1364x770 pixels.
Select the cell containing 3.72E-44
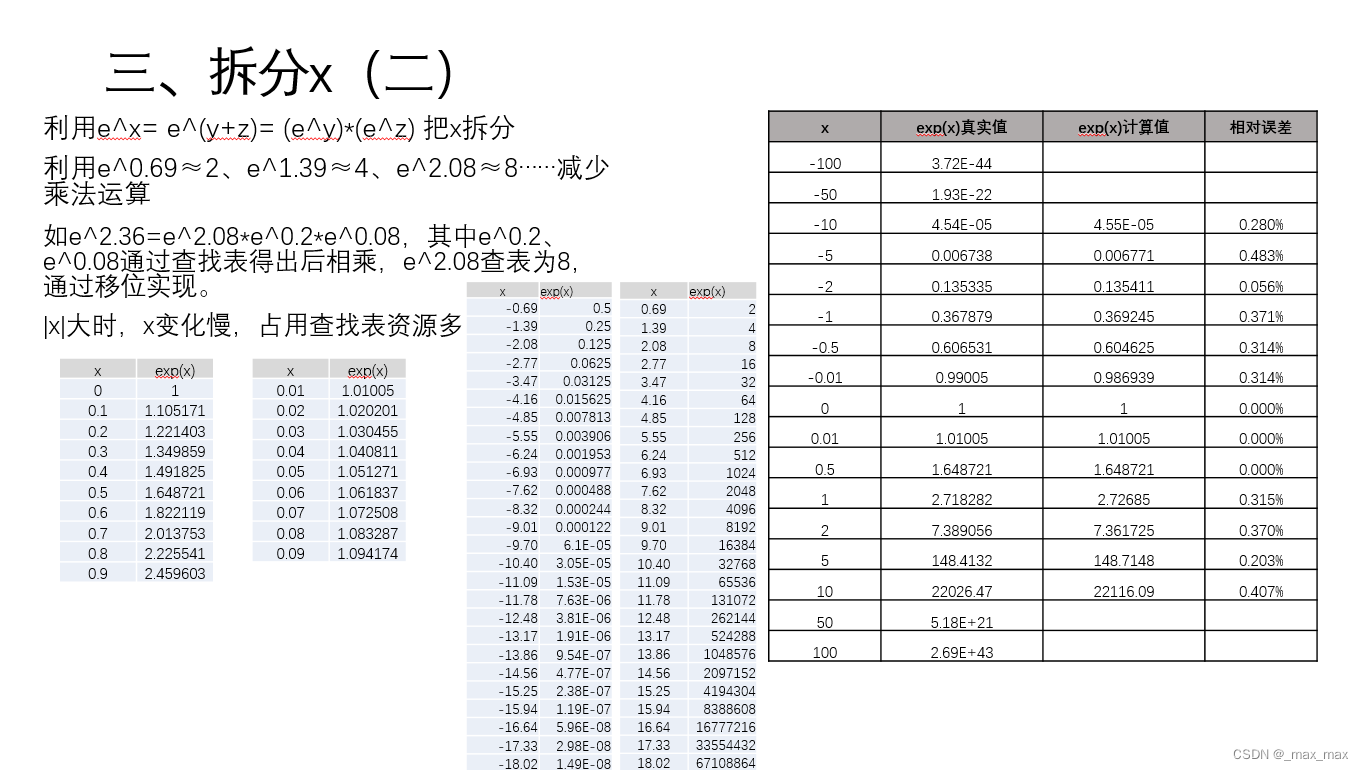(961, 163)
